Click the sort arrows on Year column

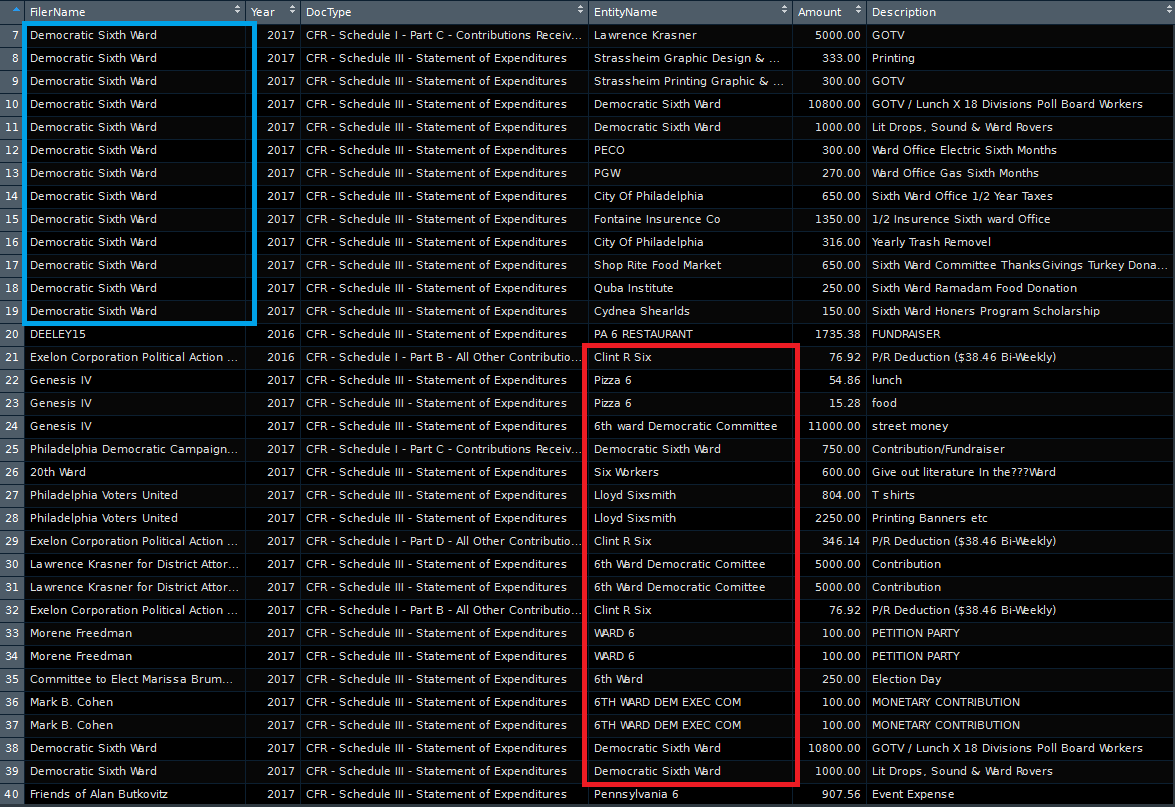291,12
